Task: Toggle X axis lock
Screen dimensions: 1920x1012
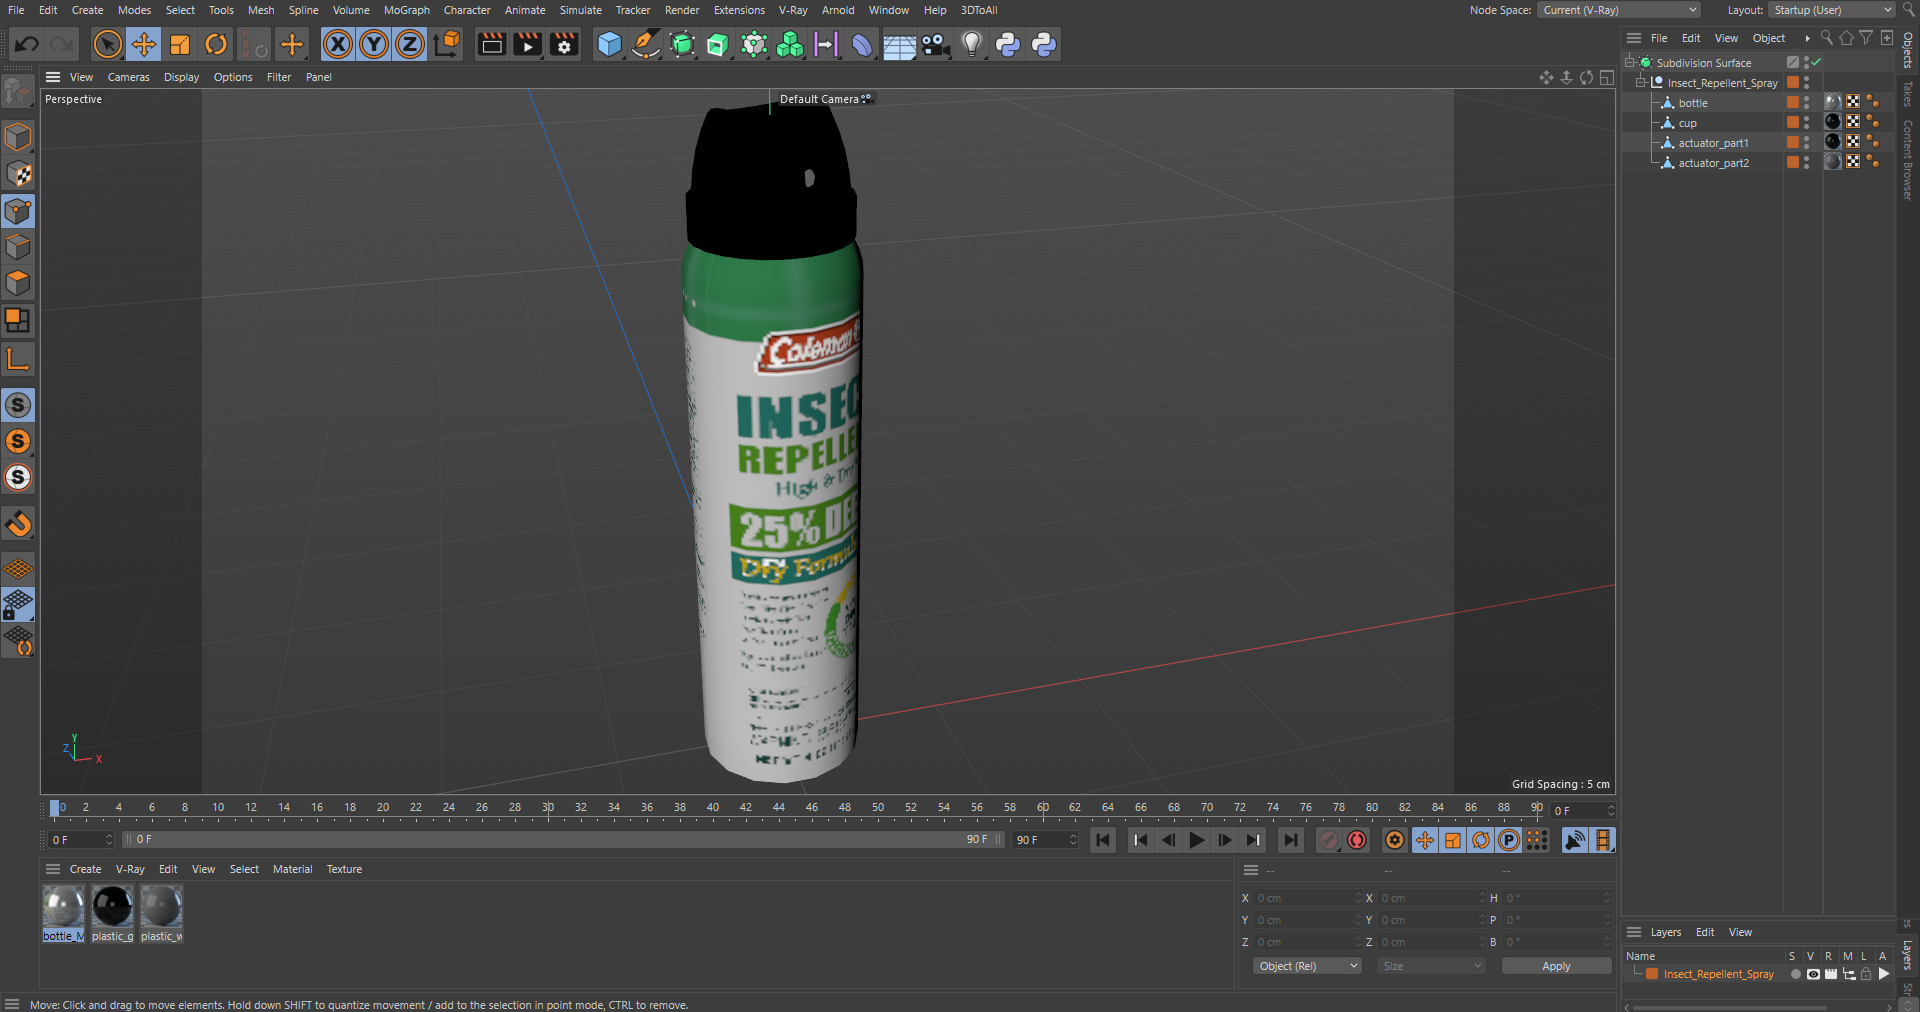Action: click(x=338, y=44)
